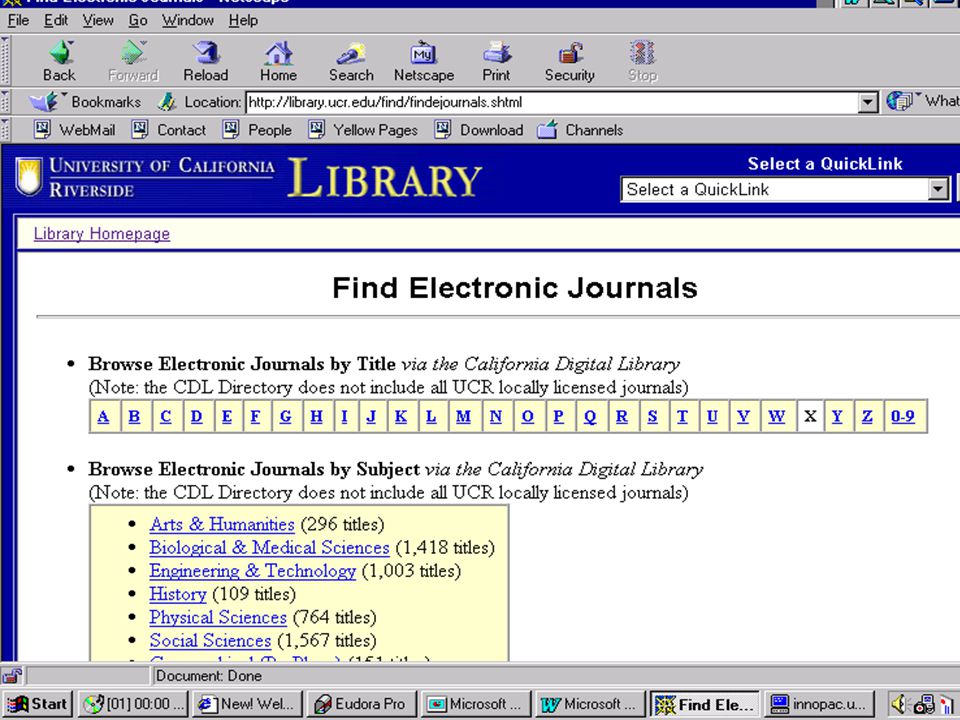
Task: Open History subject link
Action: coord(178,594)
